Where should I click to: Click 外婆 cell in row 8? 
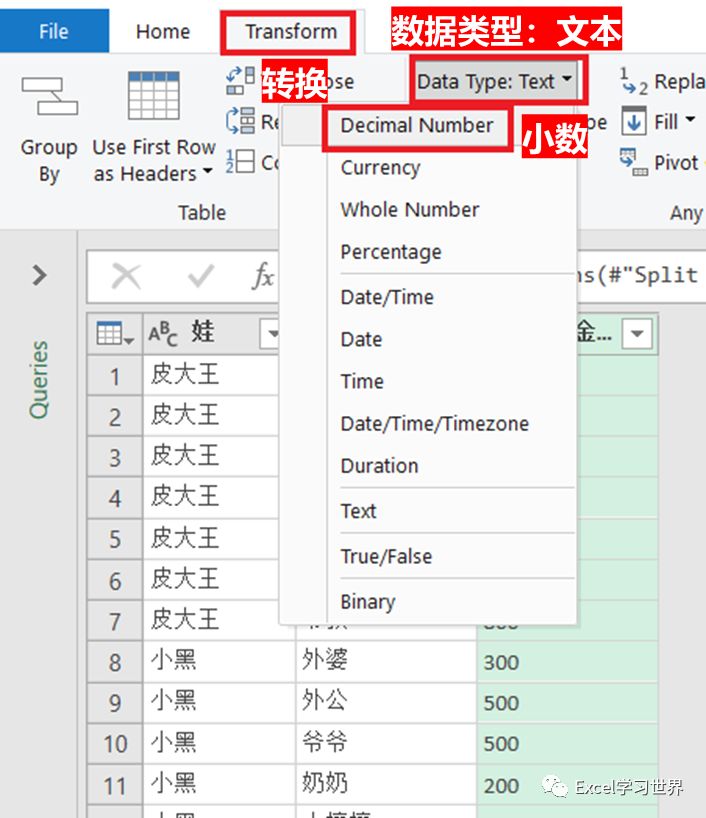pos(386,661)
